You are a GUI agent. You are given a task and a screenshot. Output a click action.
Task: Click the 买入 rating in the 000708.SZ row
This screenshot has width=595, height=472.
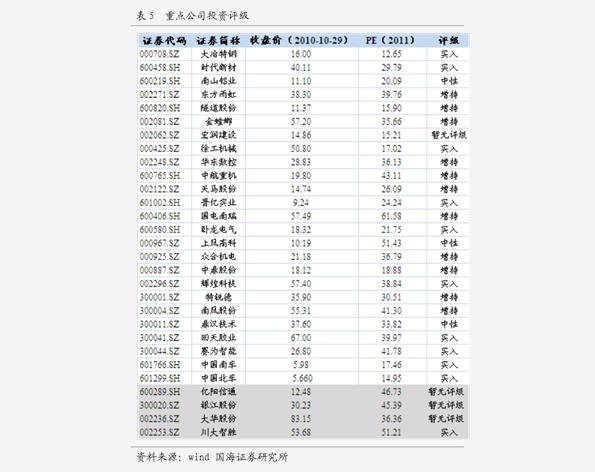pos(449,54)
